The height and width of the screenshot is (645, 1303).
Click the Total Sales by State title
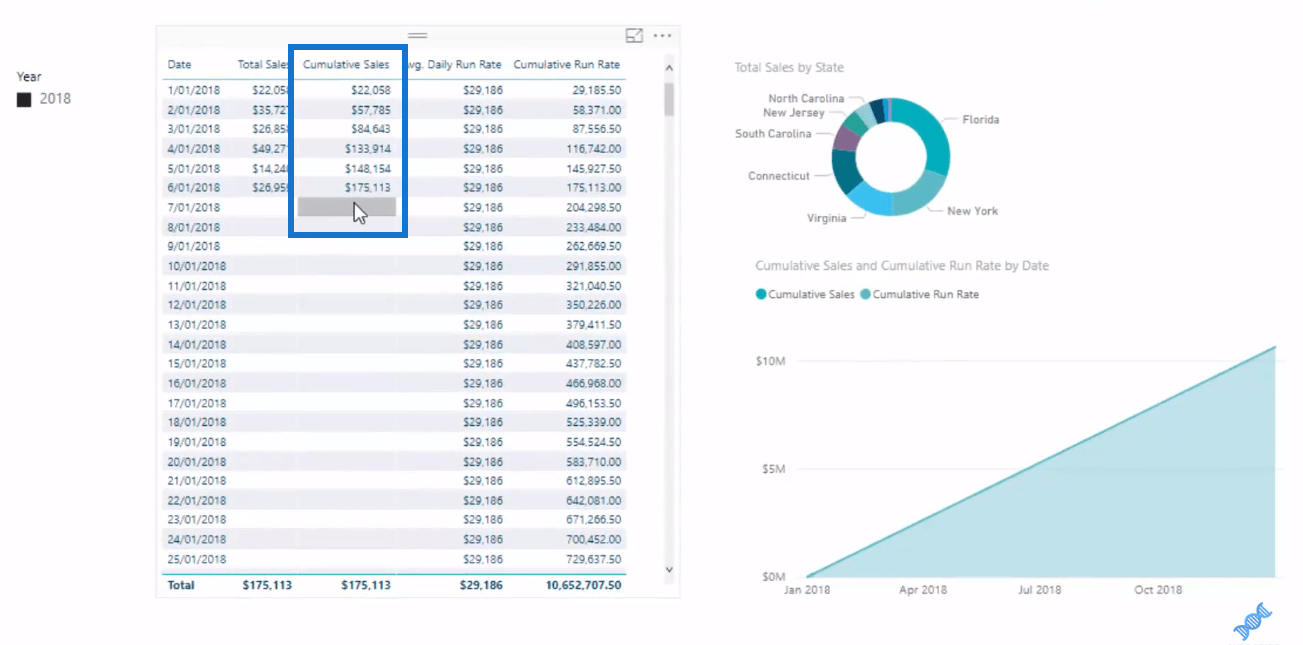coord(789,68)
